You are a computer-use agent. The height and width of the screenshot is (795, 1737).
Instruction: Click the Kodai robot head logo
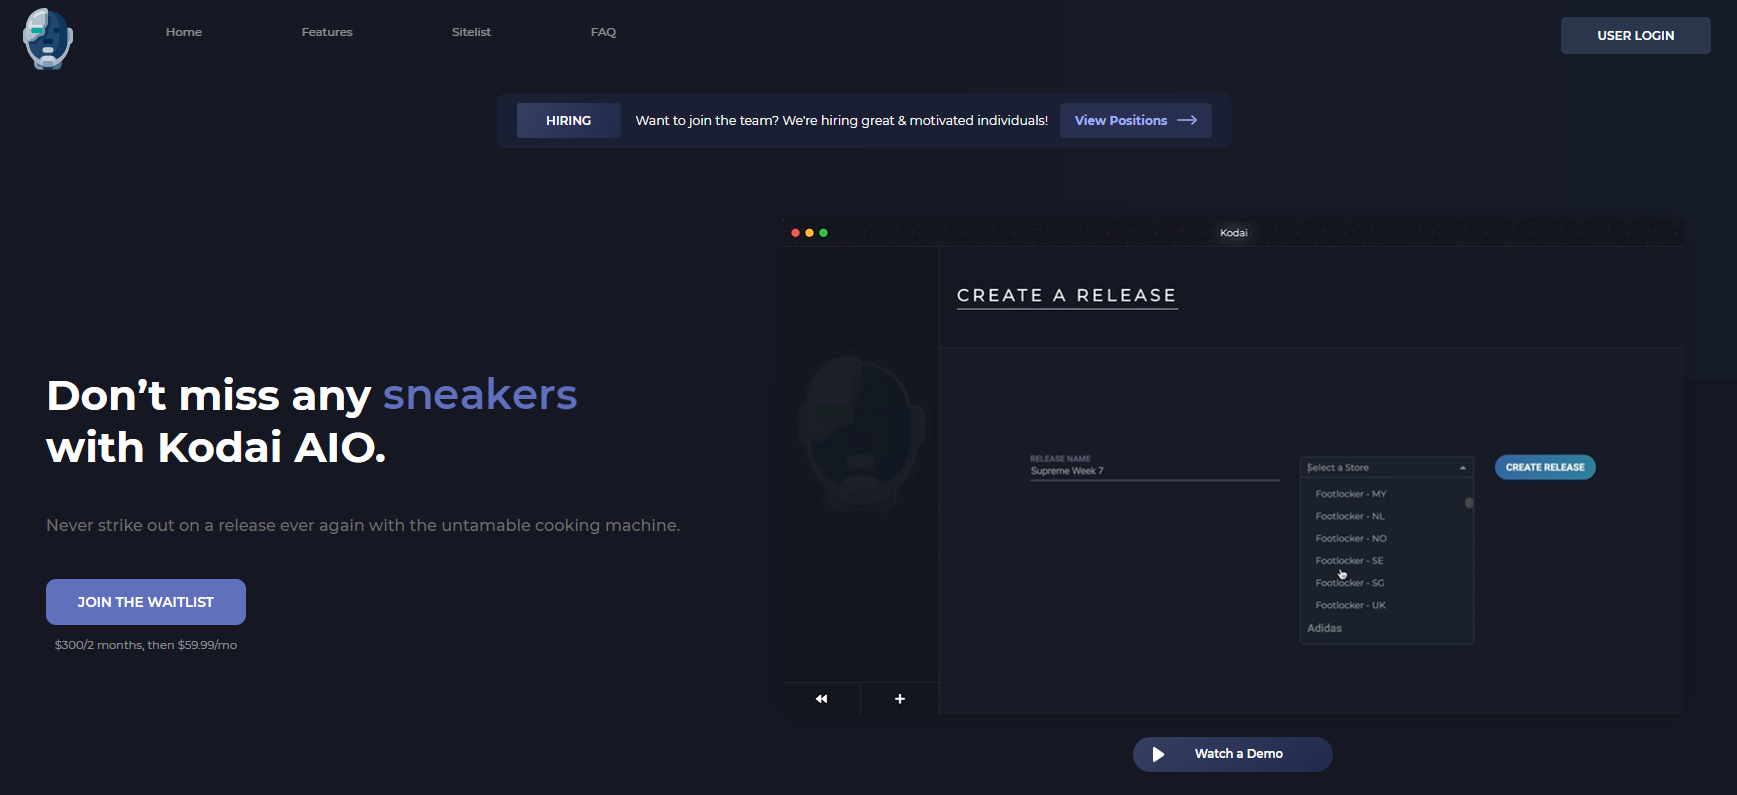tap(48, 39)
